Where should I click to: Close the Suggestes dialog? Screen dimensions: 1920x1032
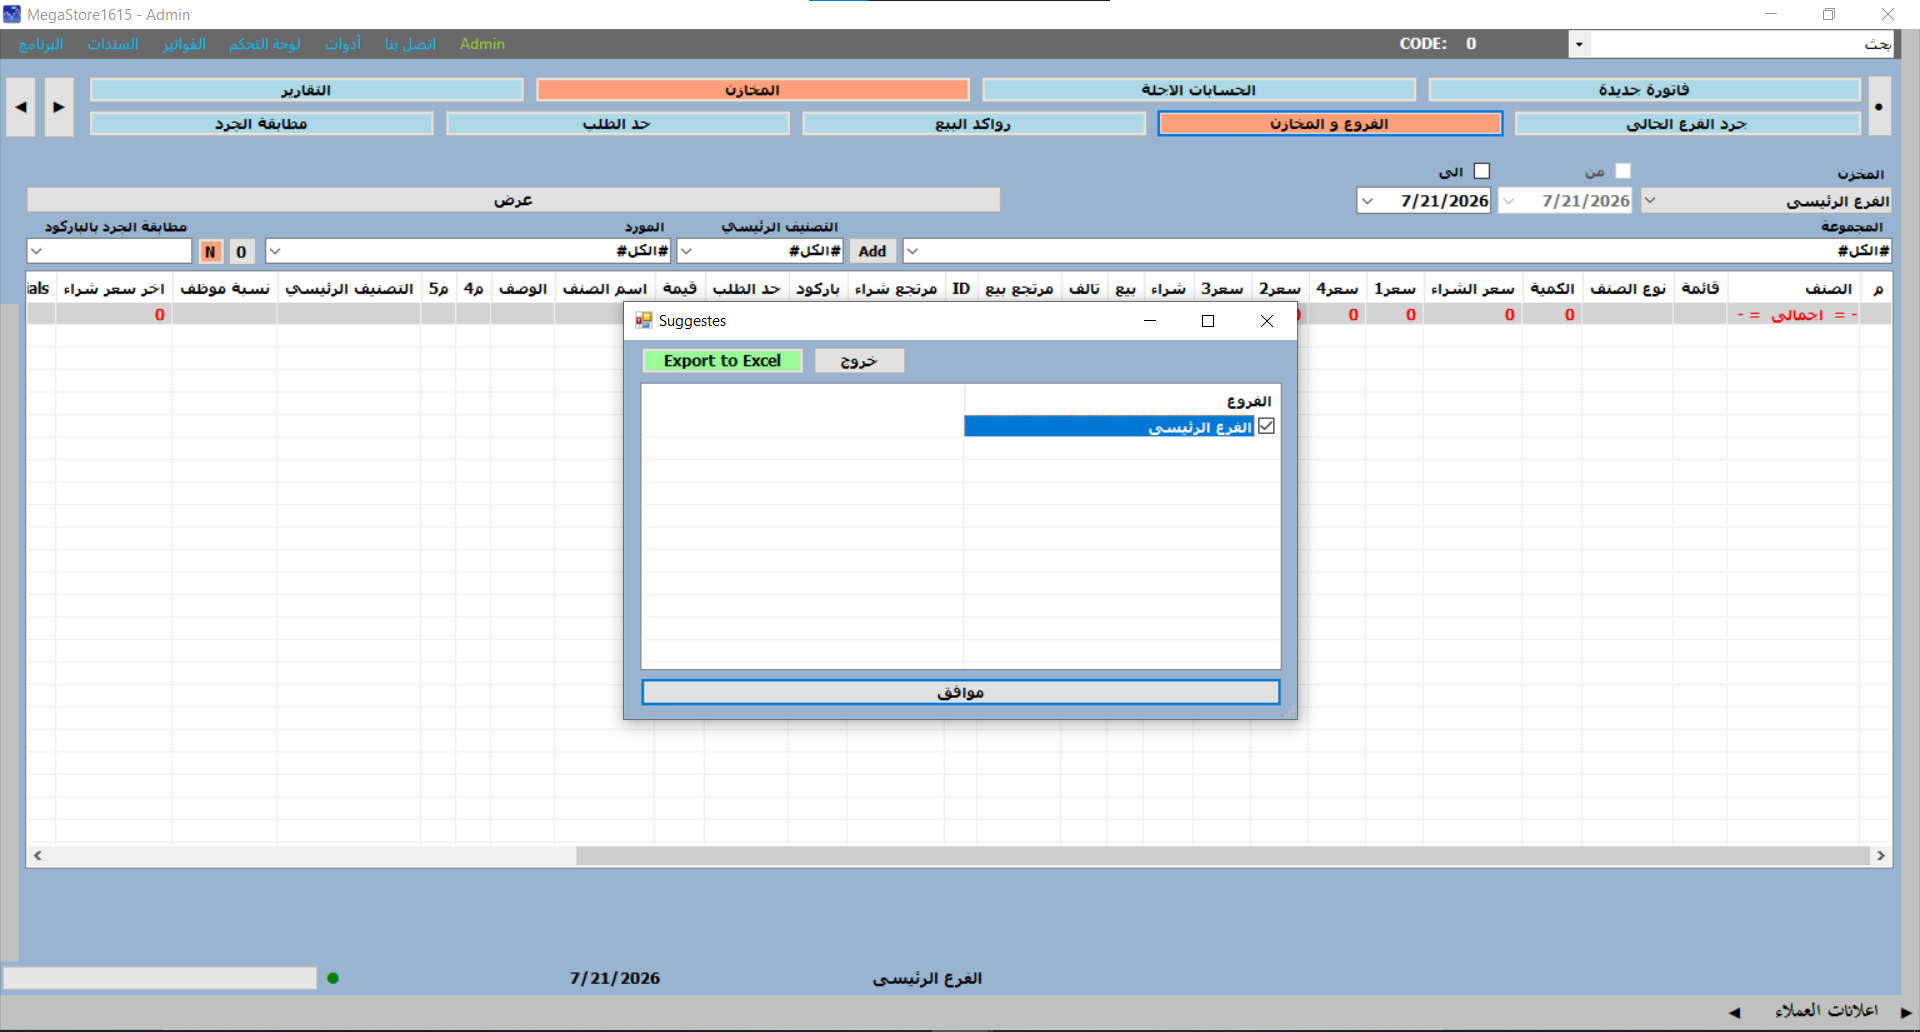[x=1267, y=321]
